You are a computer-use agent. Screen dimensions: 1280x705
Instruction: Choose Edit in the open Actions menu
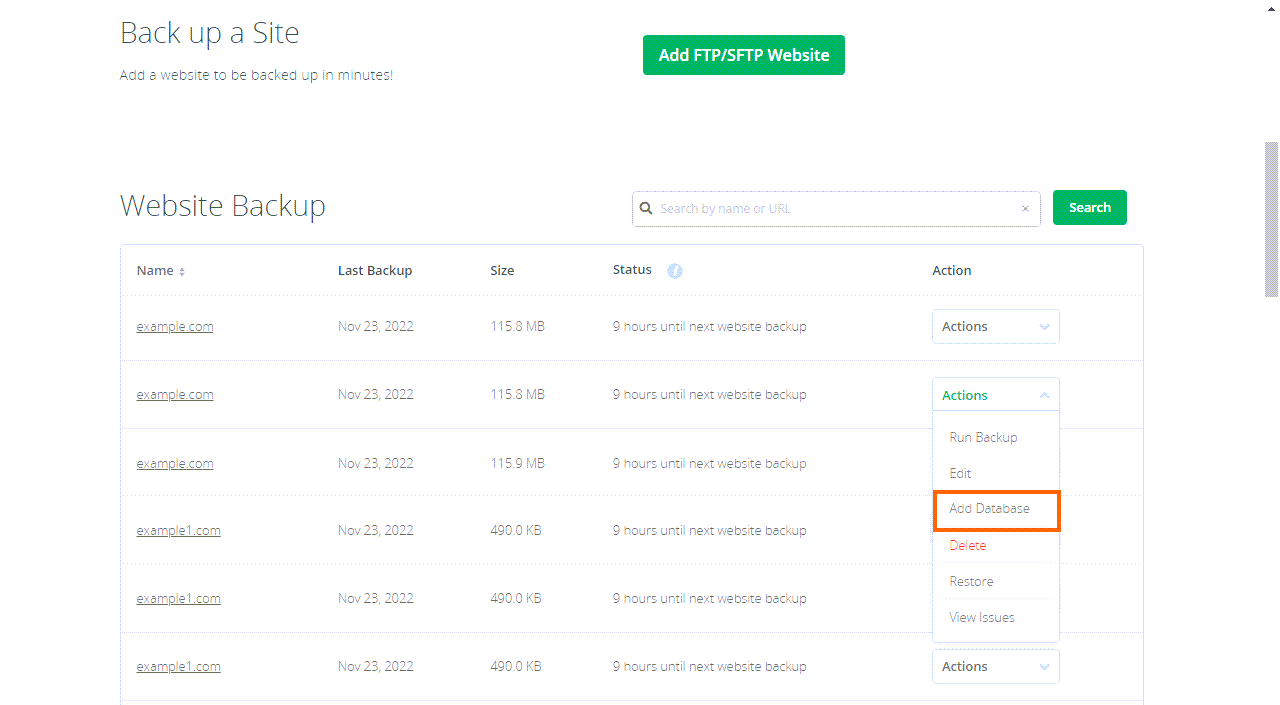point(960,473)
